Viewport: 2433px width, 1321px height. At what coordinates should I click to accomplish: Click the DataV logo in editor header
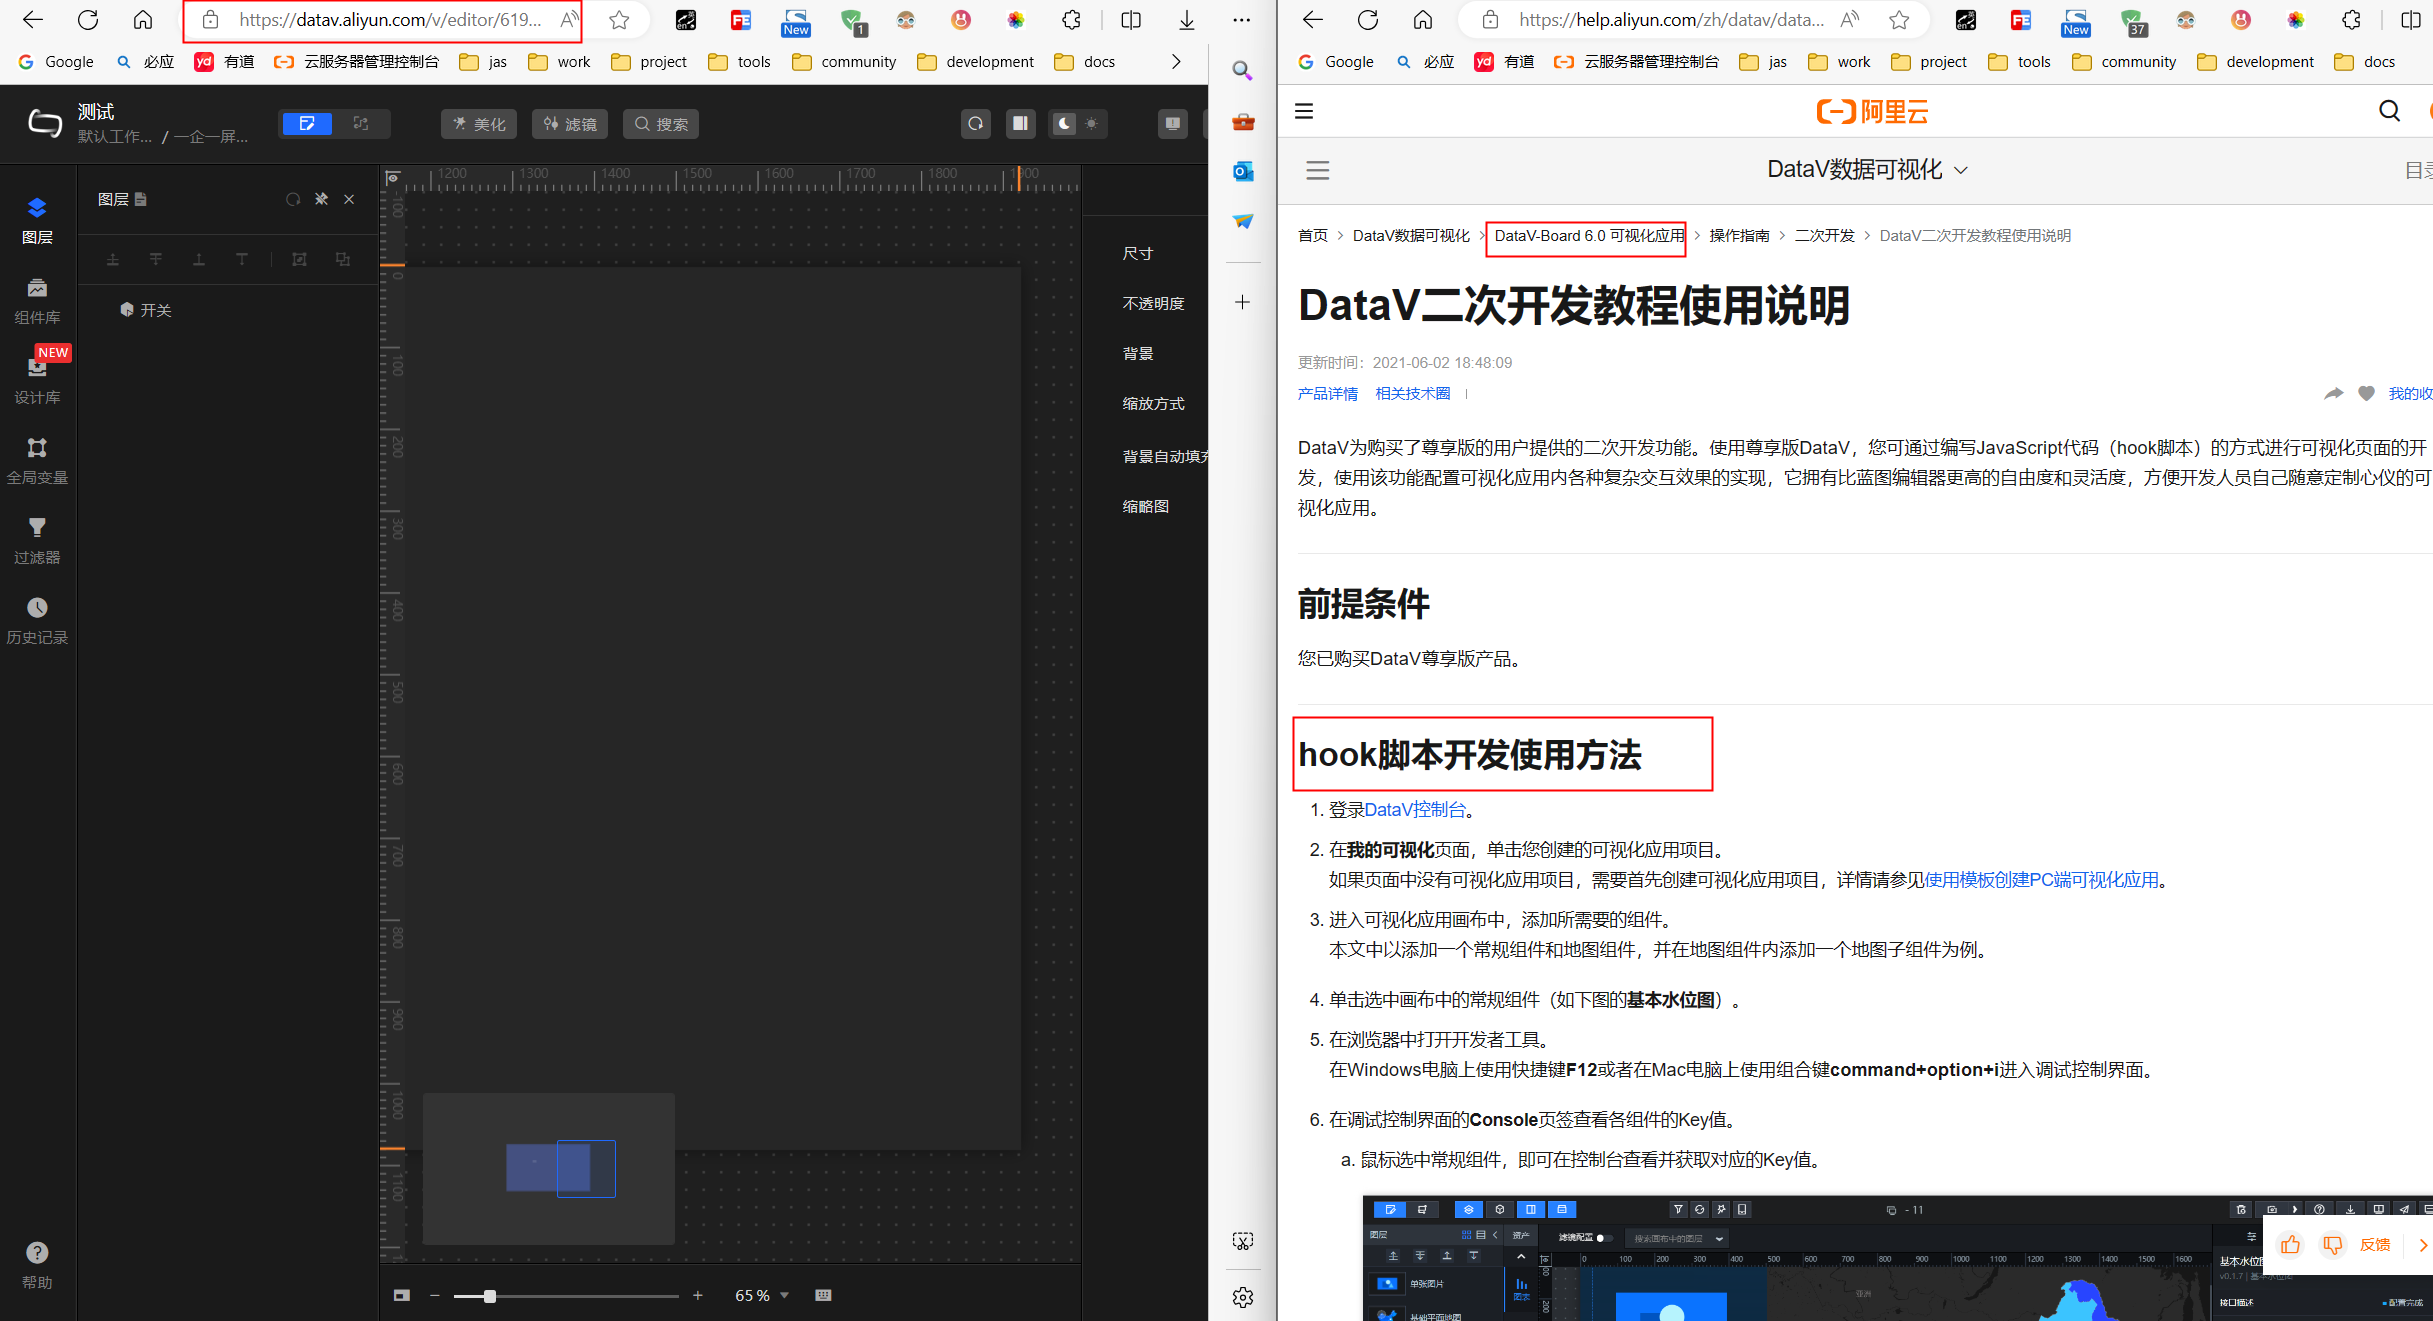(45, 123)
